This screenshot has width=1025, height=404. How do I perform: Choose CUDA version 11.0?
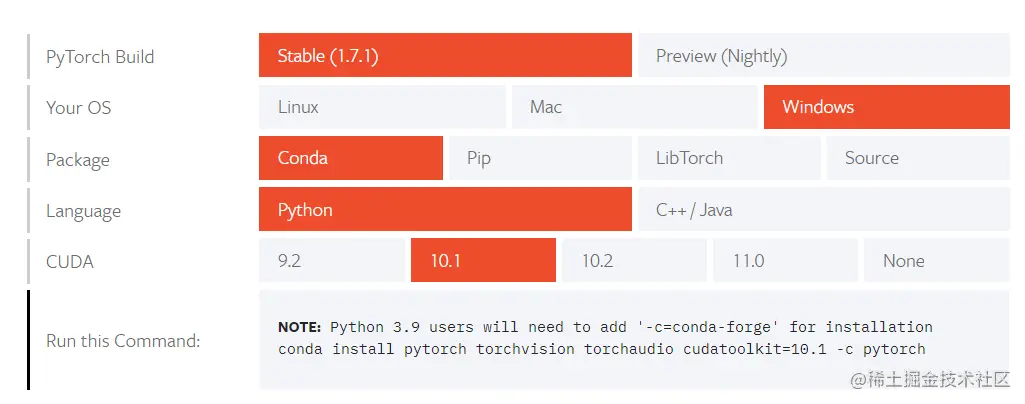[x=785, y=261]
